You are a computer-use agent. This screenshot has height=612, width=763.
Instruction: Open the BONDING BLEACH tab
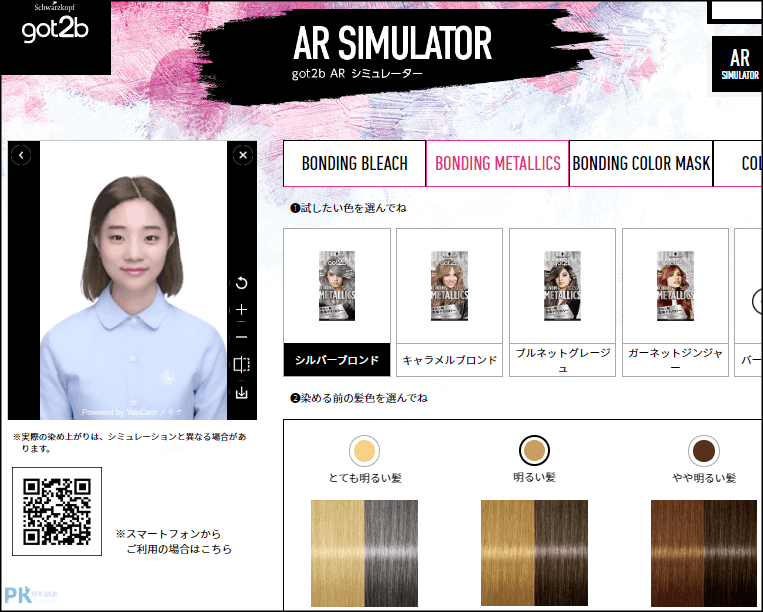[354, 163]
